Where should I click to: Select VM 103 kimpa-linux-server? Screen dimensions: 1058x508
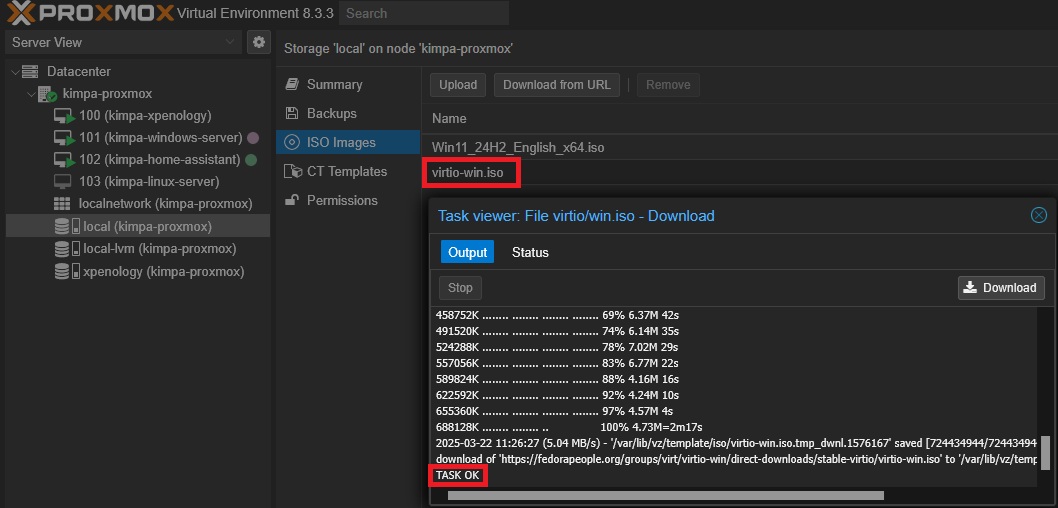(x=148, y=181)
